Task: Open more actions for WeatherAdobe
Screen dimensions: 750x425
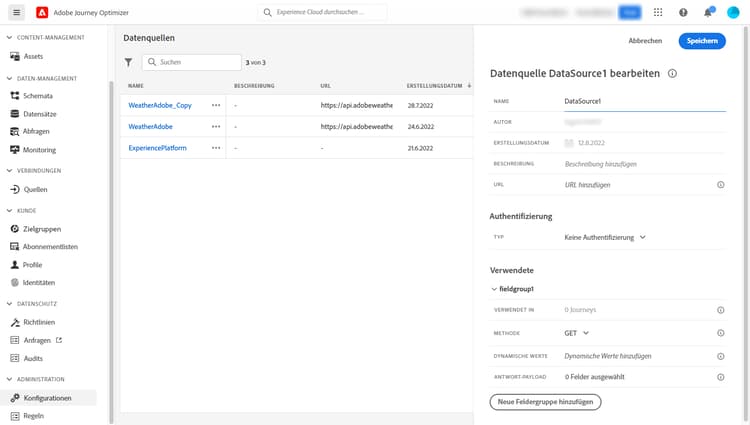Action: pyautogui.click(x=216, y=127)
